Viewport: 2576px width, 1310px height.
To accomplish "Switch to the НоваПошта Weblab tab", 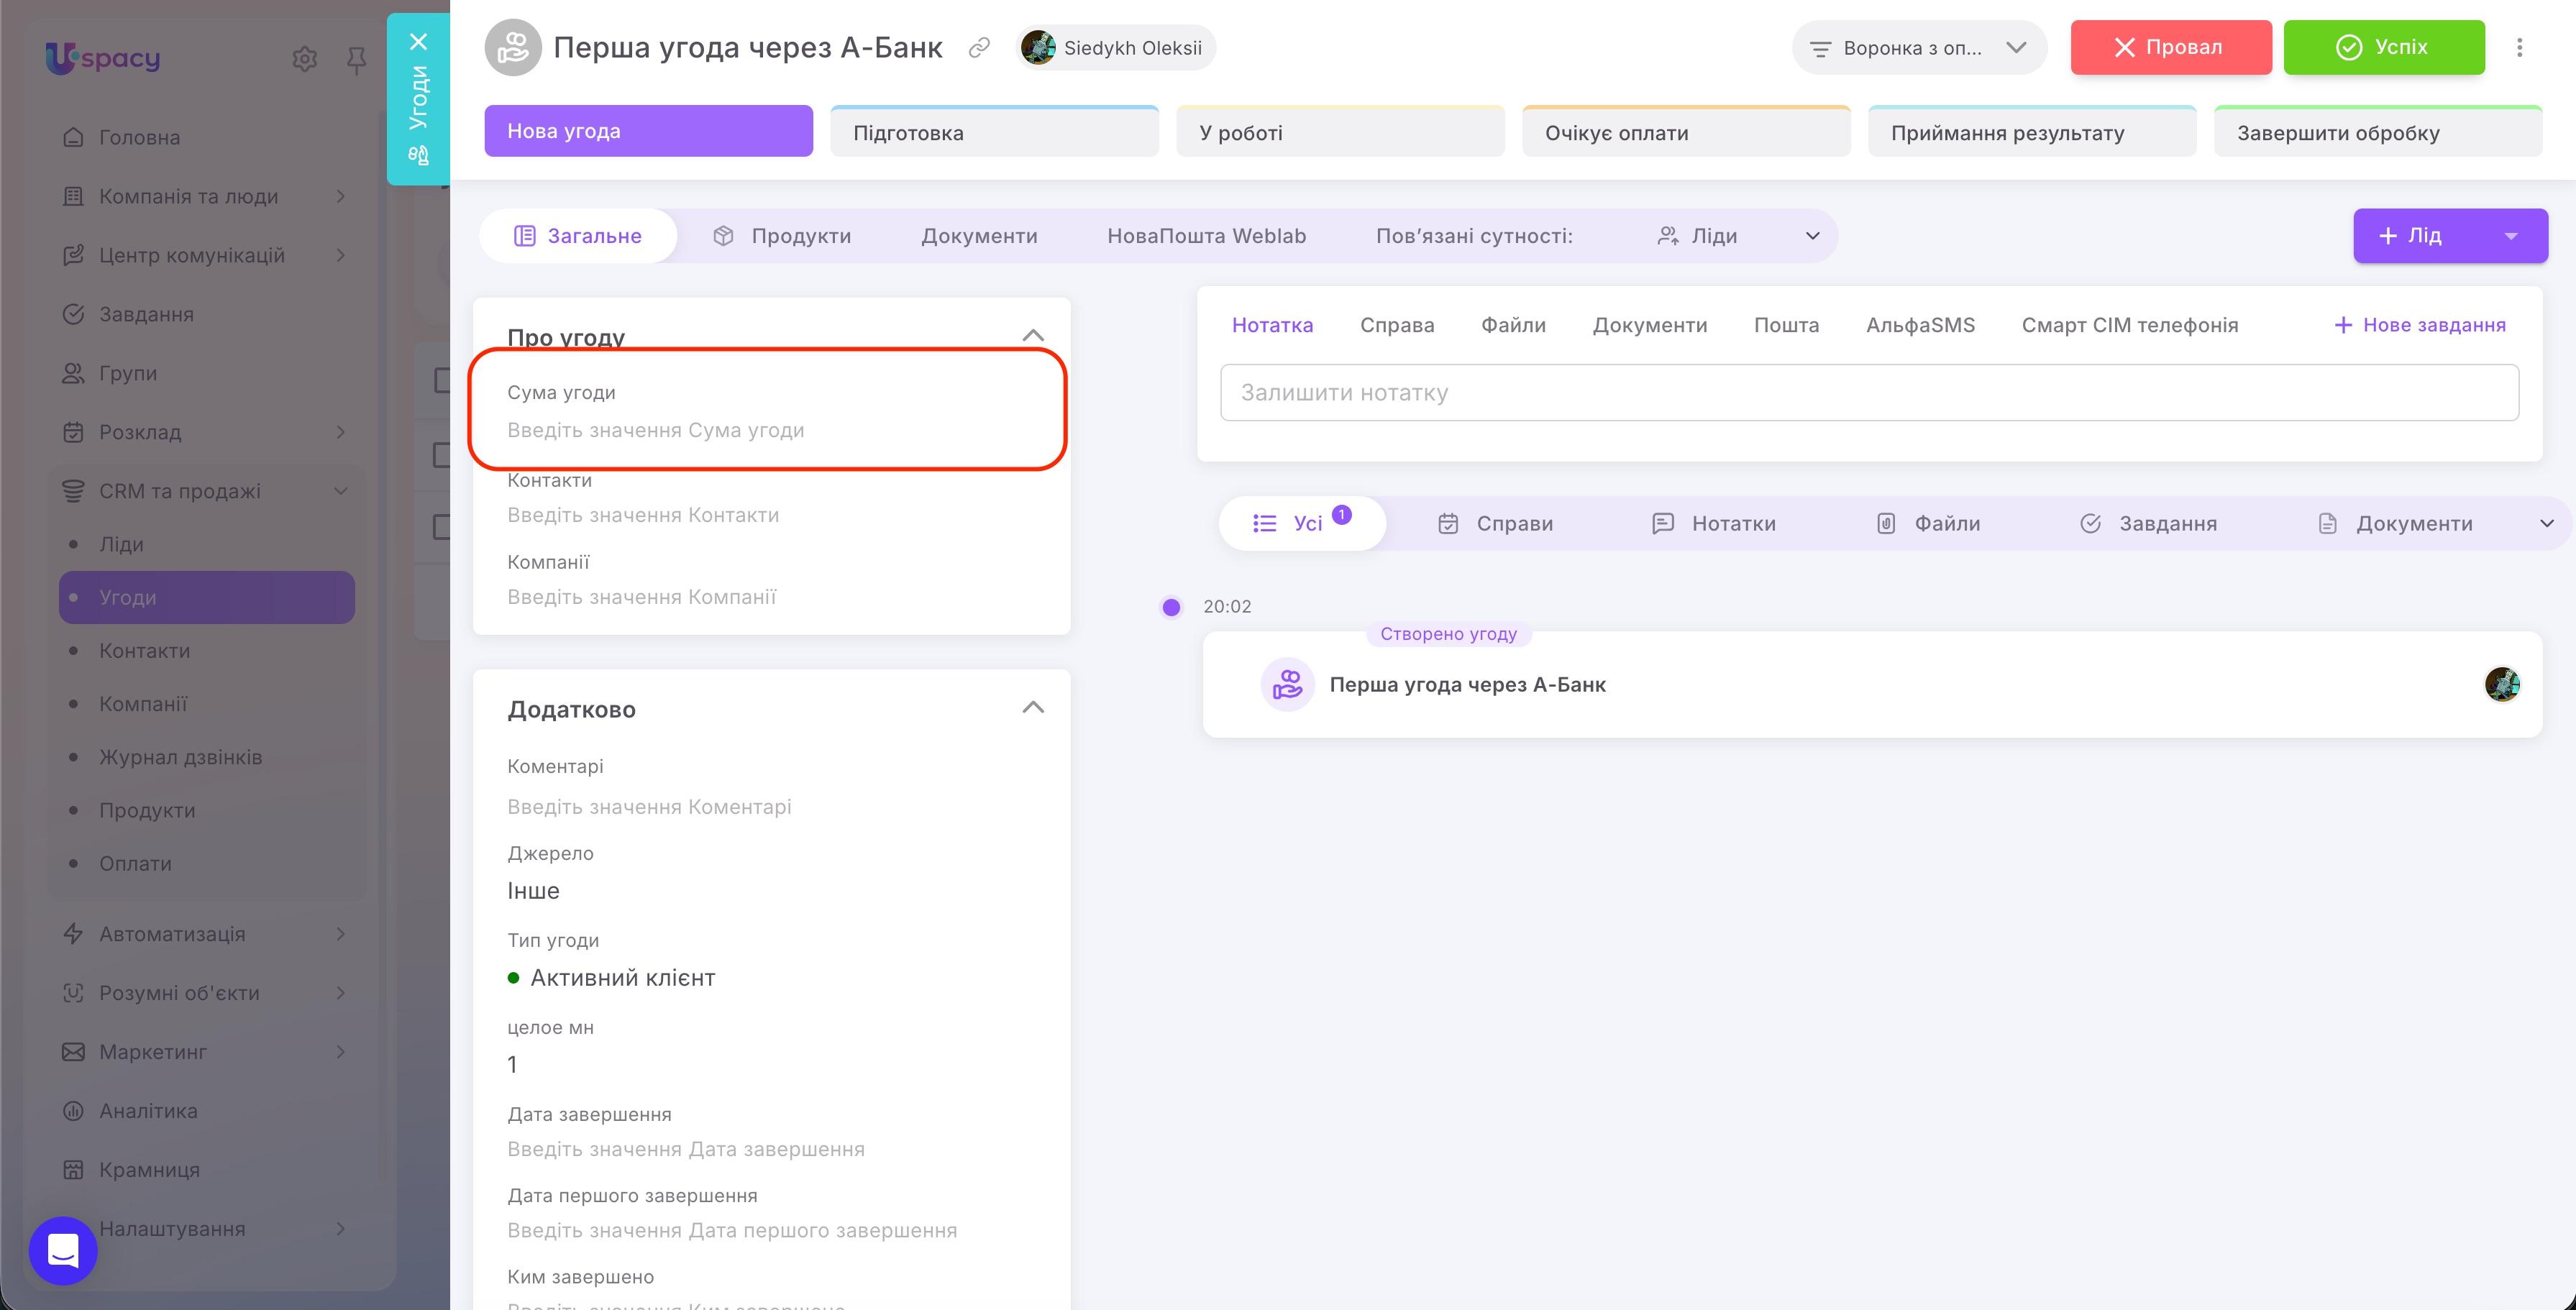I will pos(1206,236).
